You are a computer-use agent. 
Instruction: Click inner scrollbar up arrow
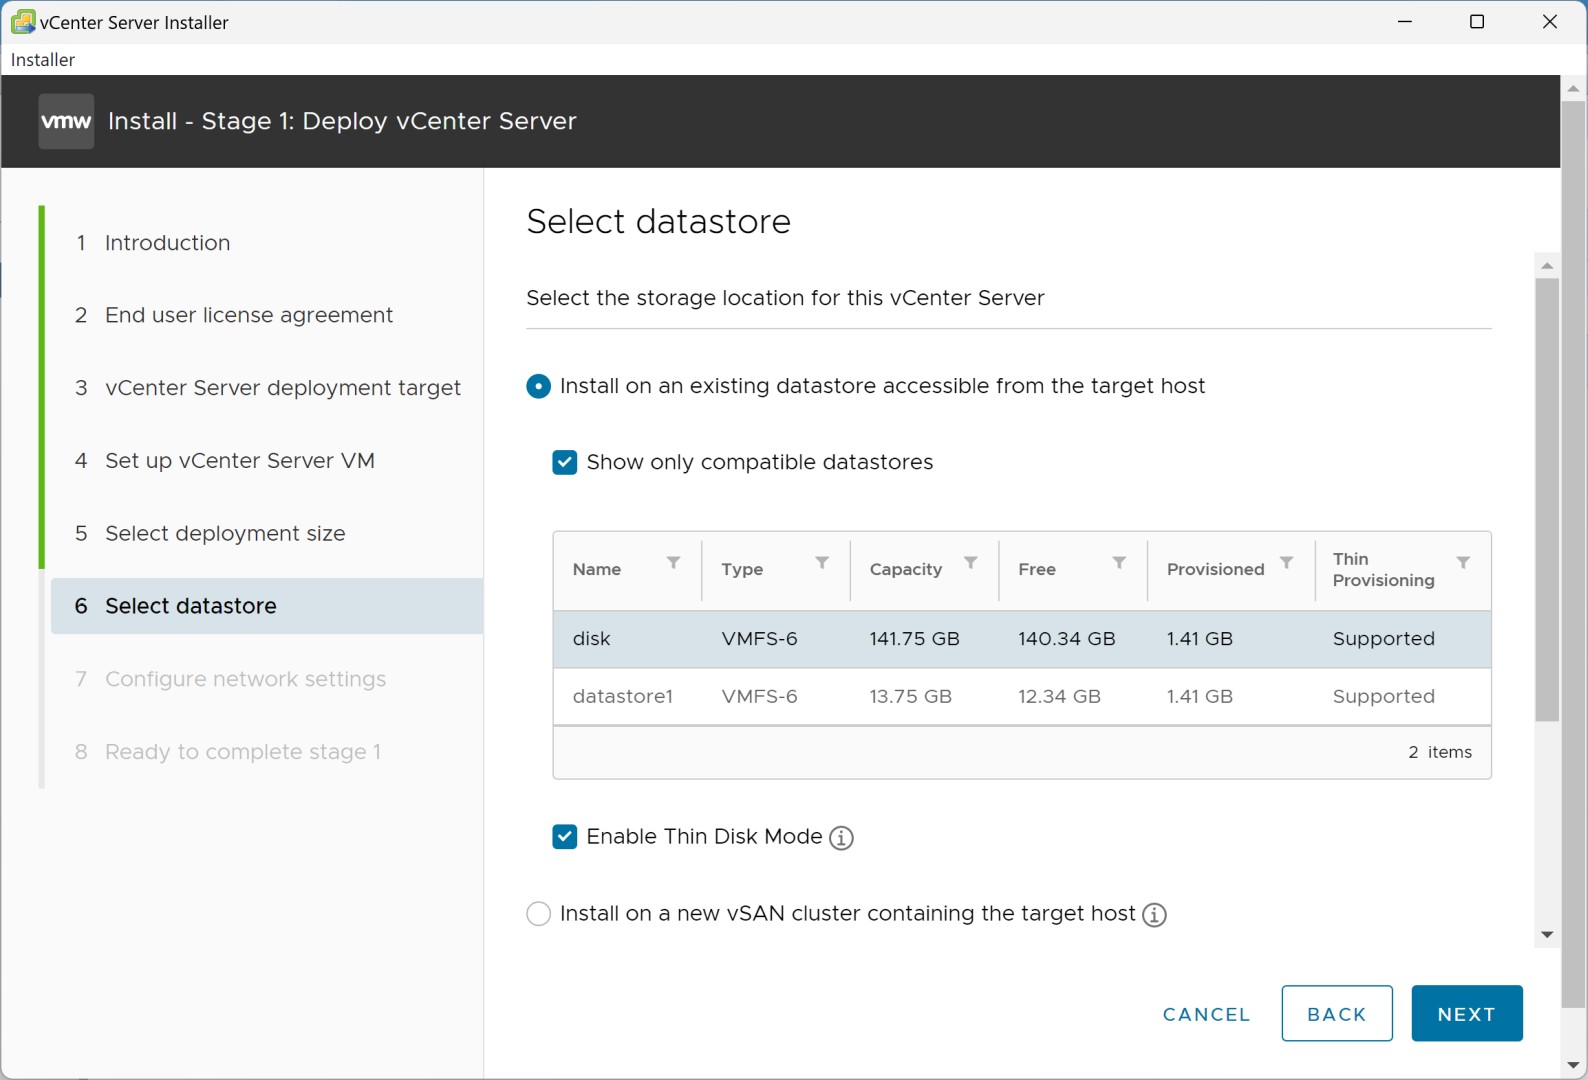coord(1547,266)
